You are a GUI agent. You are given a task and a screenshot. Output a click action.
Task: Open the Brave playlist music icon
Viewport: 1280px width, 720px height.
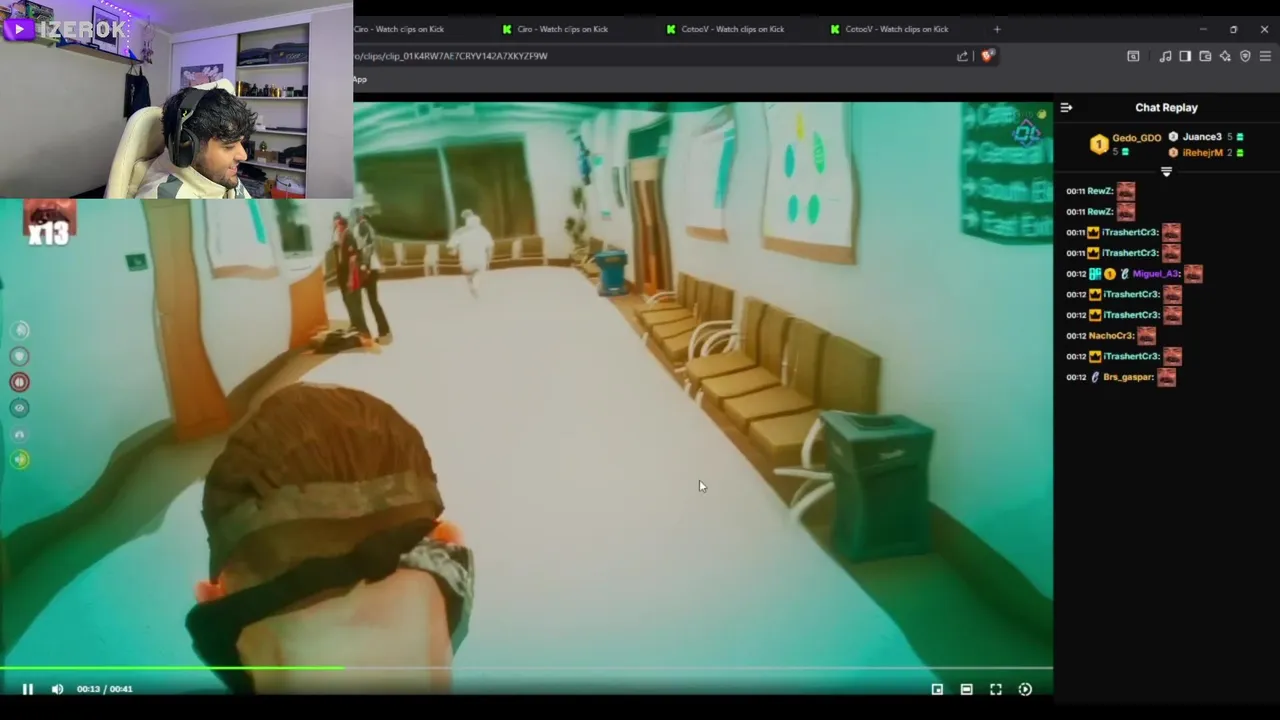(1165, 56)
